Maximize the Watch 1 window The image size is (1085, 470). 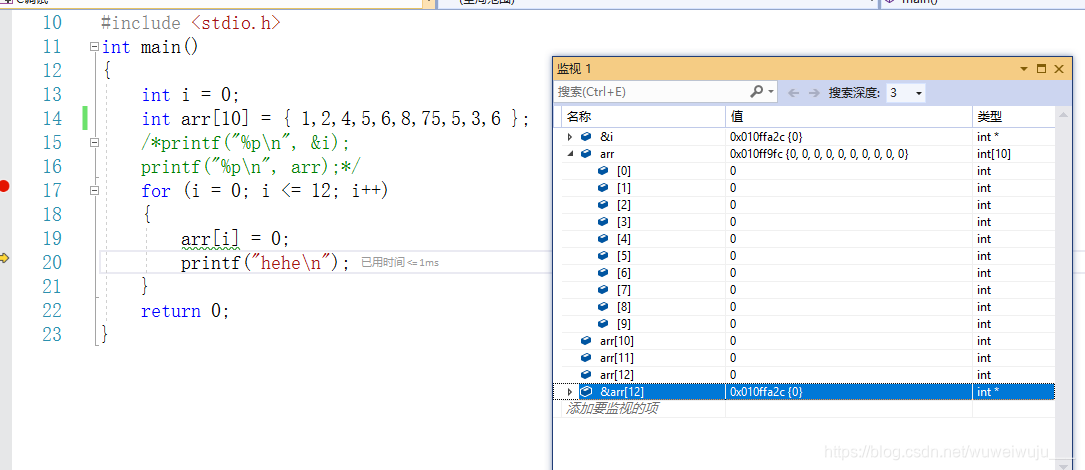tap(1041, 69)
